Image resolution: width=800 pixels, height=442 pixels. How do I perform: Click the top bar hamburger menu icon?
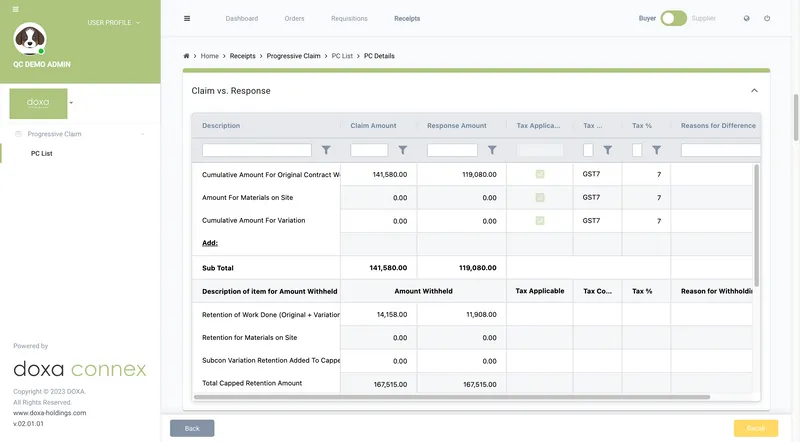click(x=187, y=18)
